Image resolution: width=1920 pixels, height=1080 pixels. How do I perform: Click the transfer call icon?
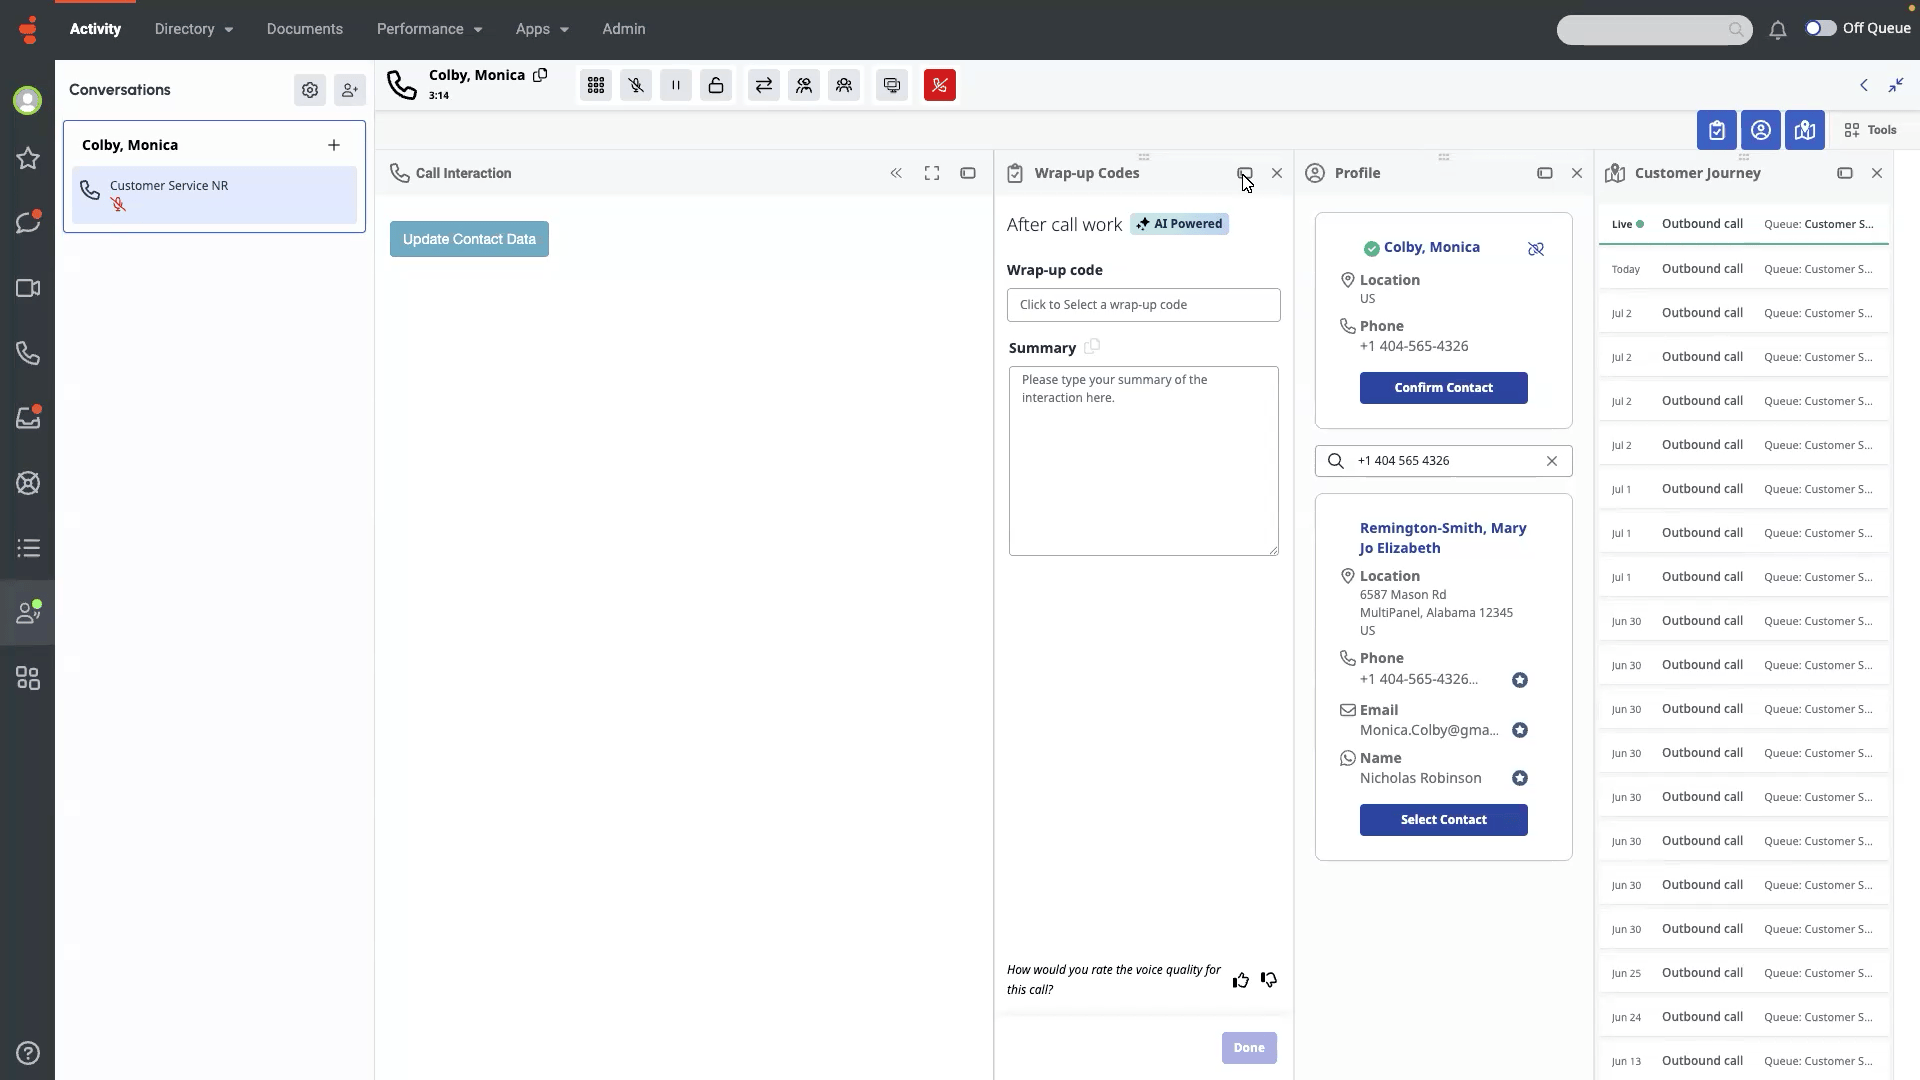(764, 86)
